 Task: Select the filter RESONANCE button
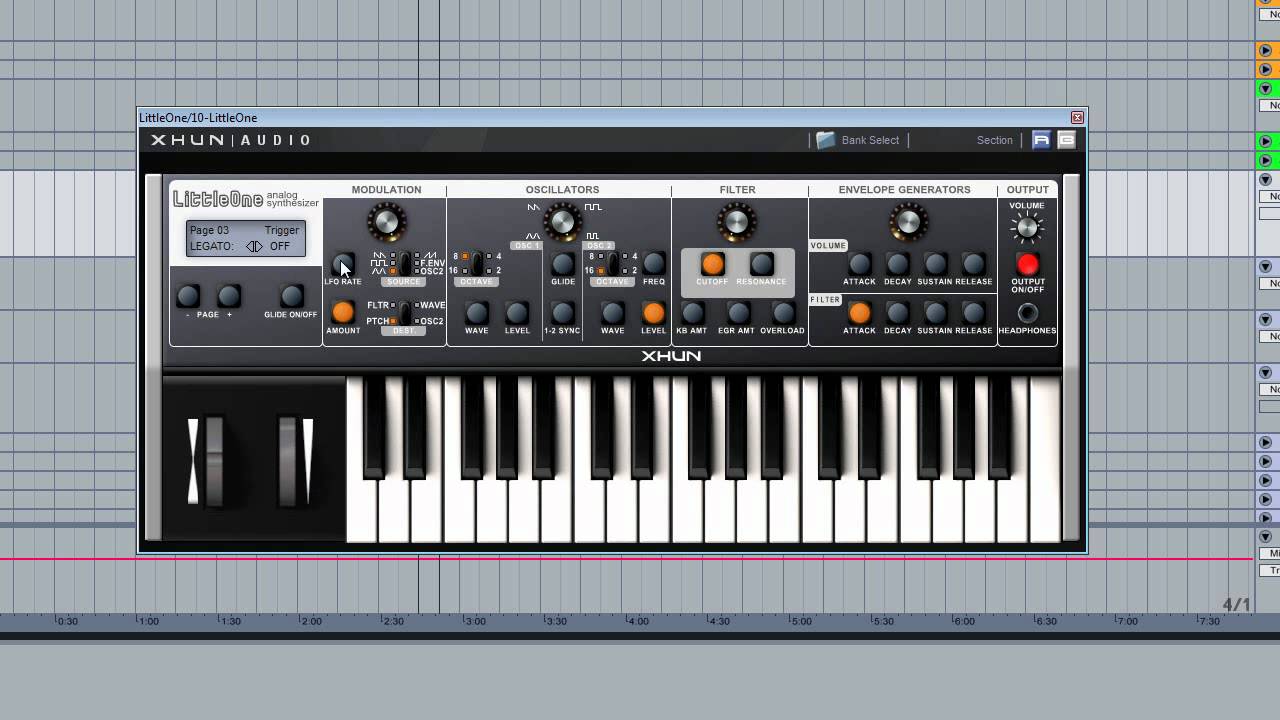click(x=762, y=264)
